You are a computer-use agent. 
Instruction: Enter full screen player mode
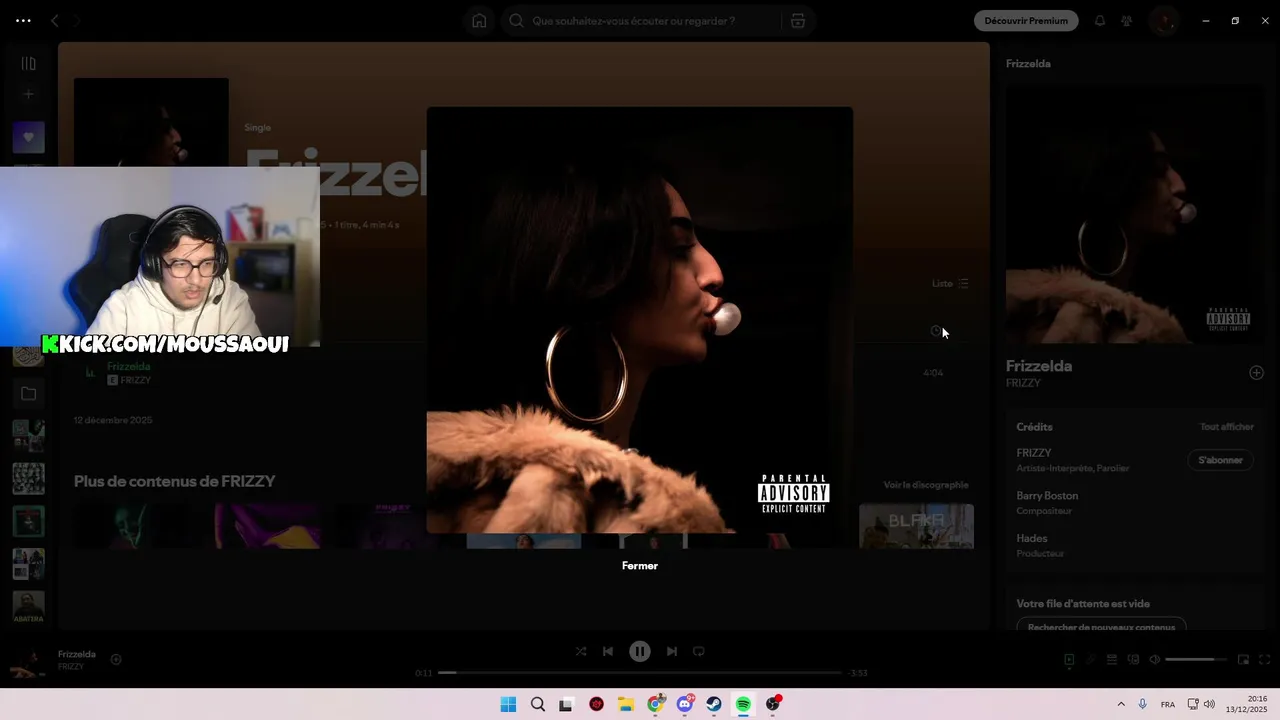point(1265,660)
